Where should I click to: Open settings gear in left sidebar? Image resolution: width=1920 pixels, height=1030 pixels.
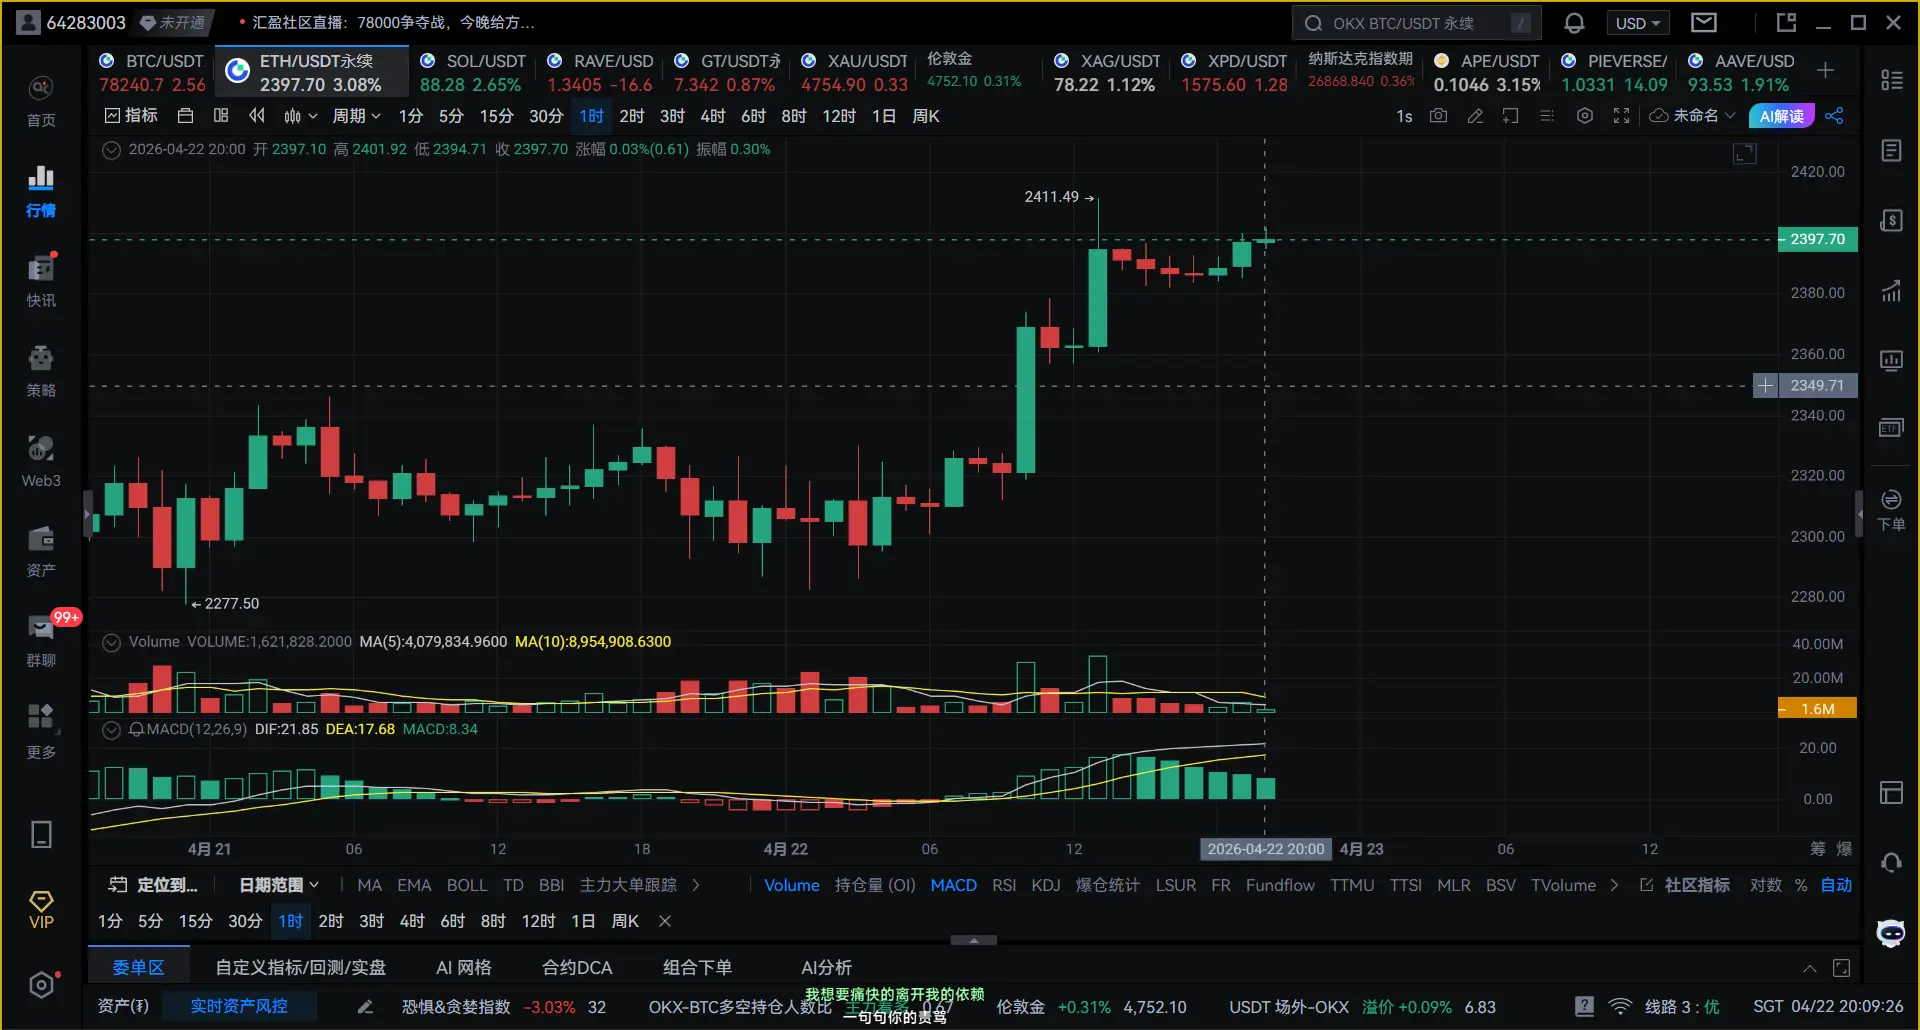click(x=41, y=985)
